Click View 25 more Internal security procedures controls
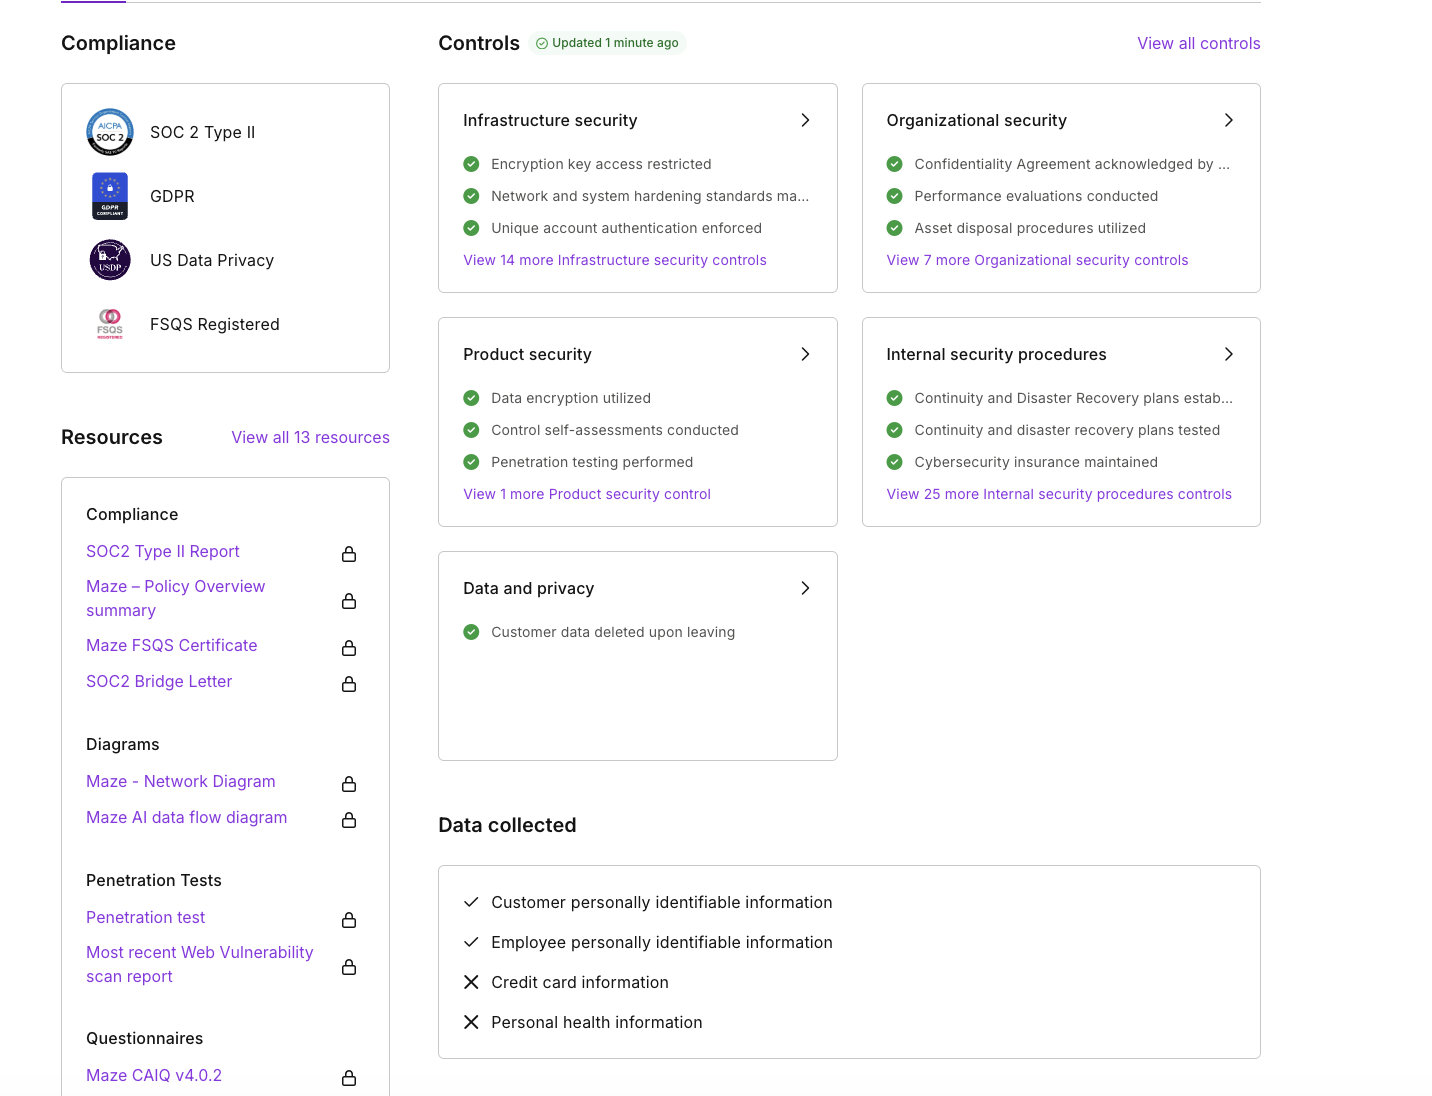This screenshot has width=1432, height=1096. click(x=1059, y=493)
